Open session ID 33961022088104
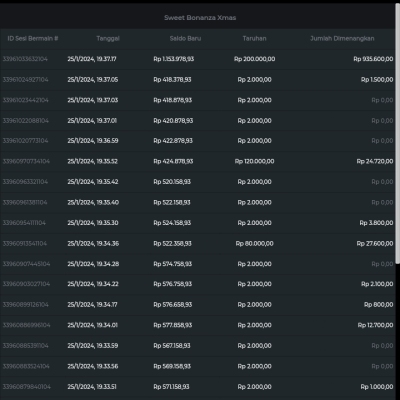The width and height of the screenshot is (400, 400). [x=25, y=121]
